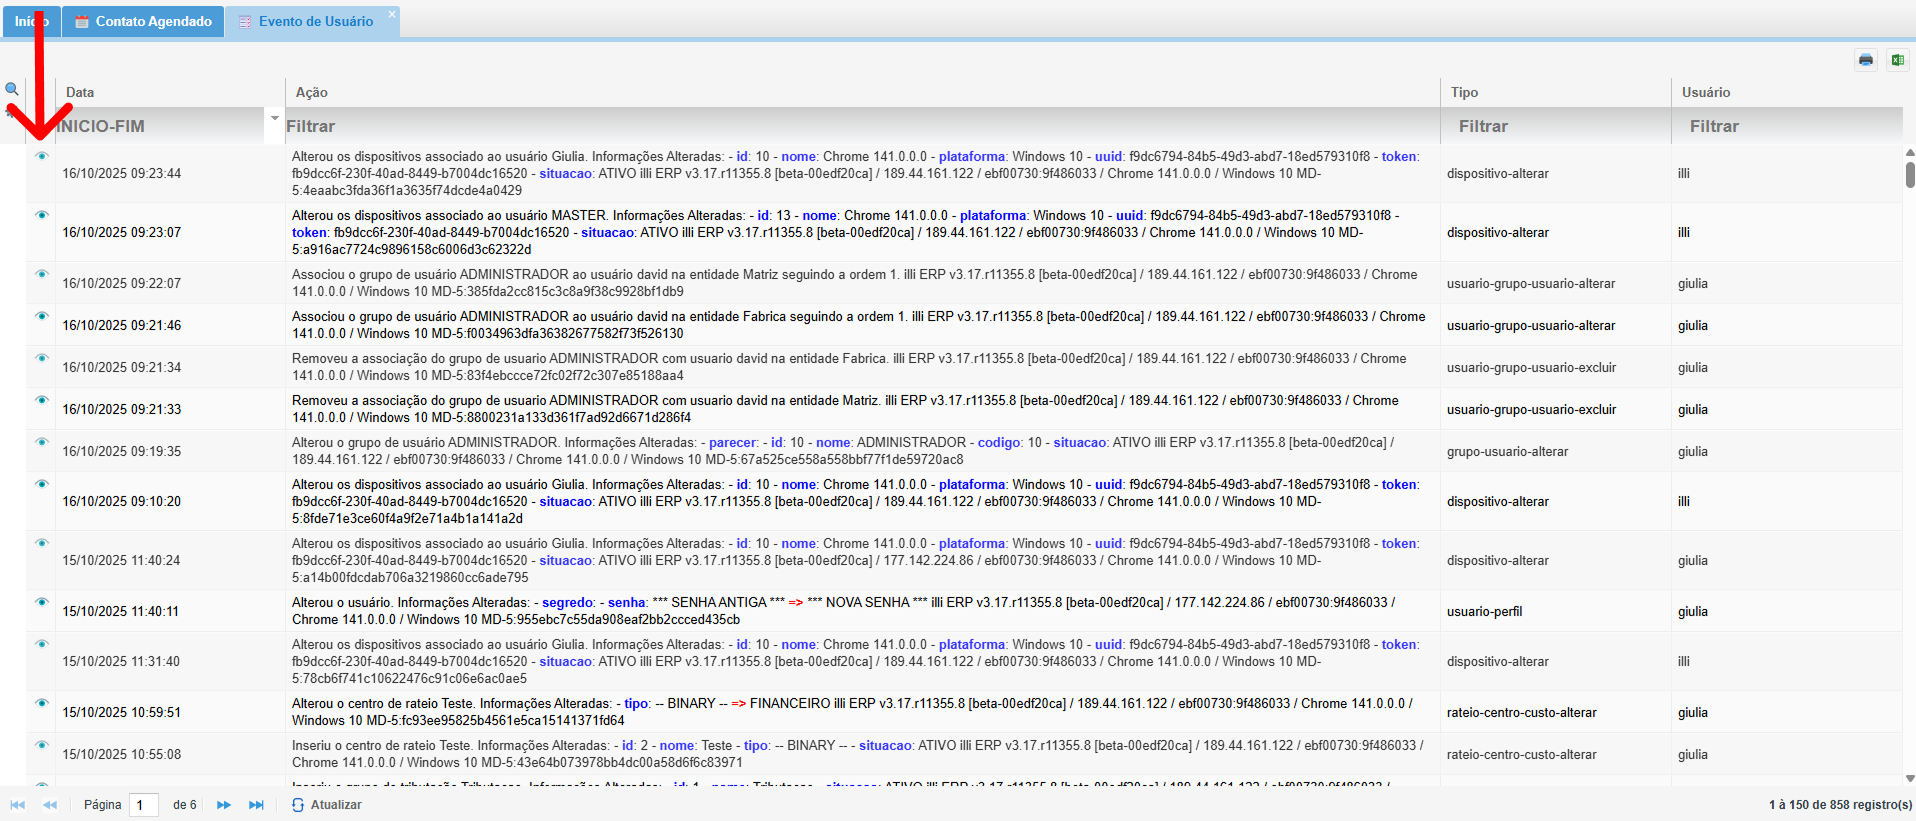Go to the next page of records

(224, 805)
